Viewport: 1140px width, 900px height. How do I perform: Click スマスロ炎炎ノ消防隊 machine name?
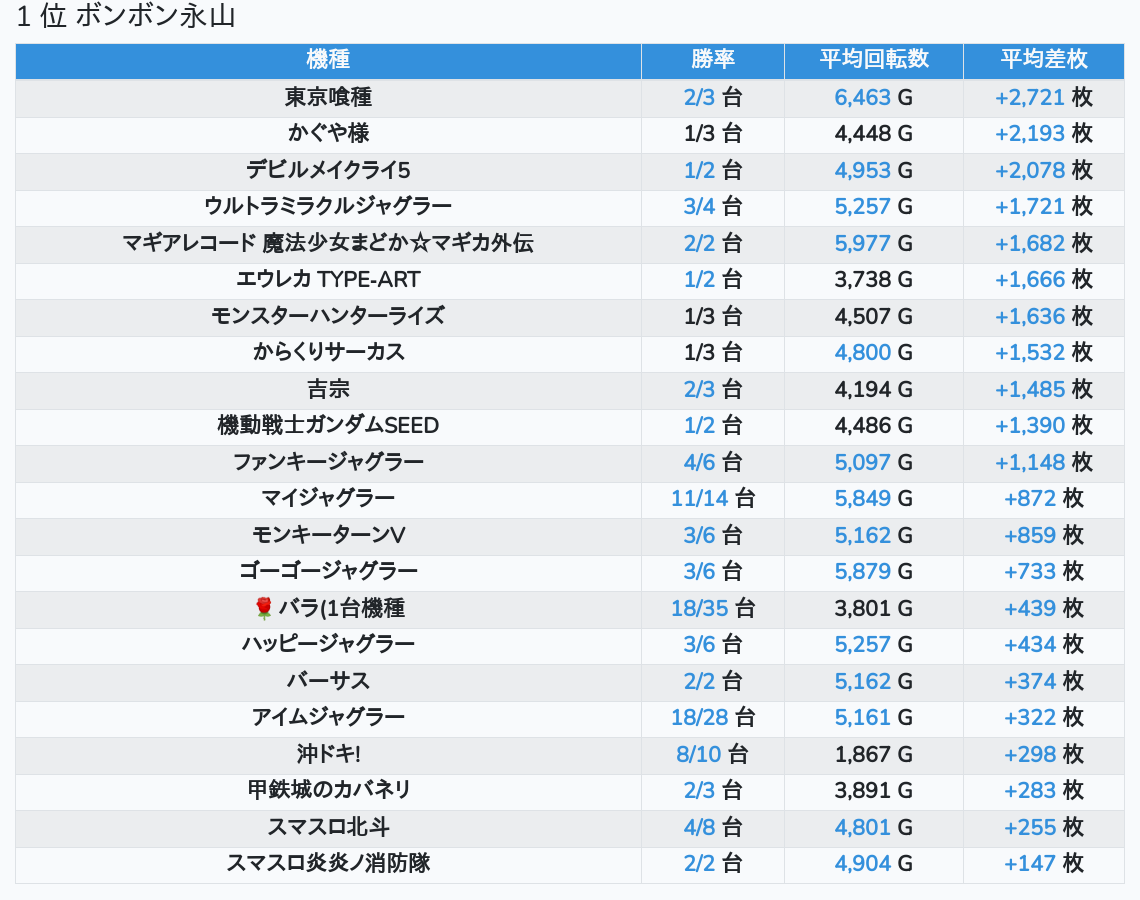(x=328, y=864)
